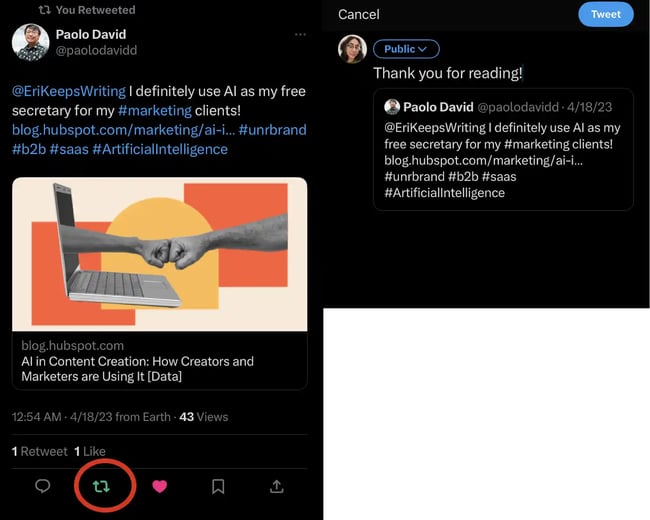This screenshot has height=520, width=650.
Task: Open the three-dot more options menu
Action: tap(300, 35)
